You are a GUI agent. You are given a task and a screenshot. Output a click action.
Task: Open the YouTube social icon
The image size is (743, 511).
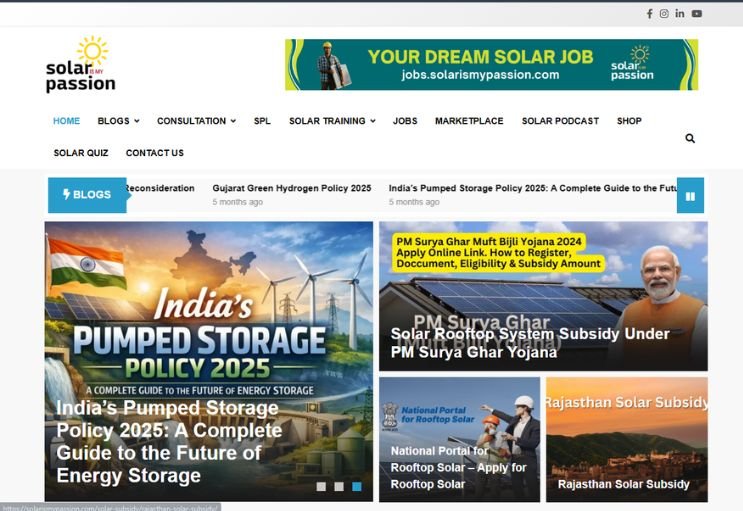tap(697, 14)
